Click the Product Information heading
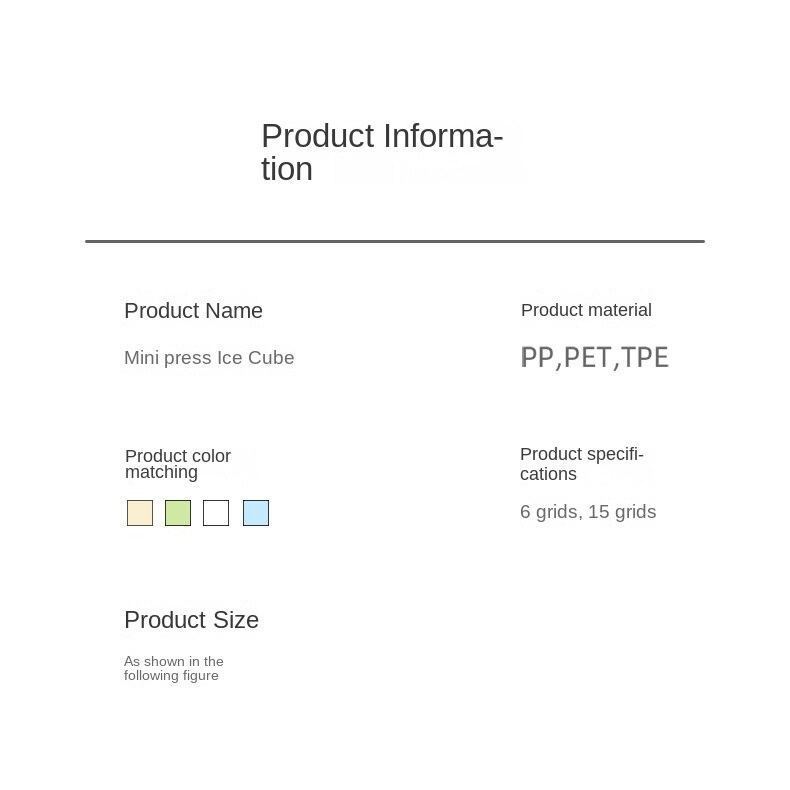This screenshot has width=790, height=790. (382, 152)
